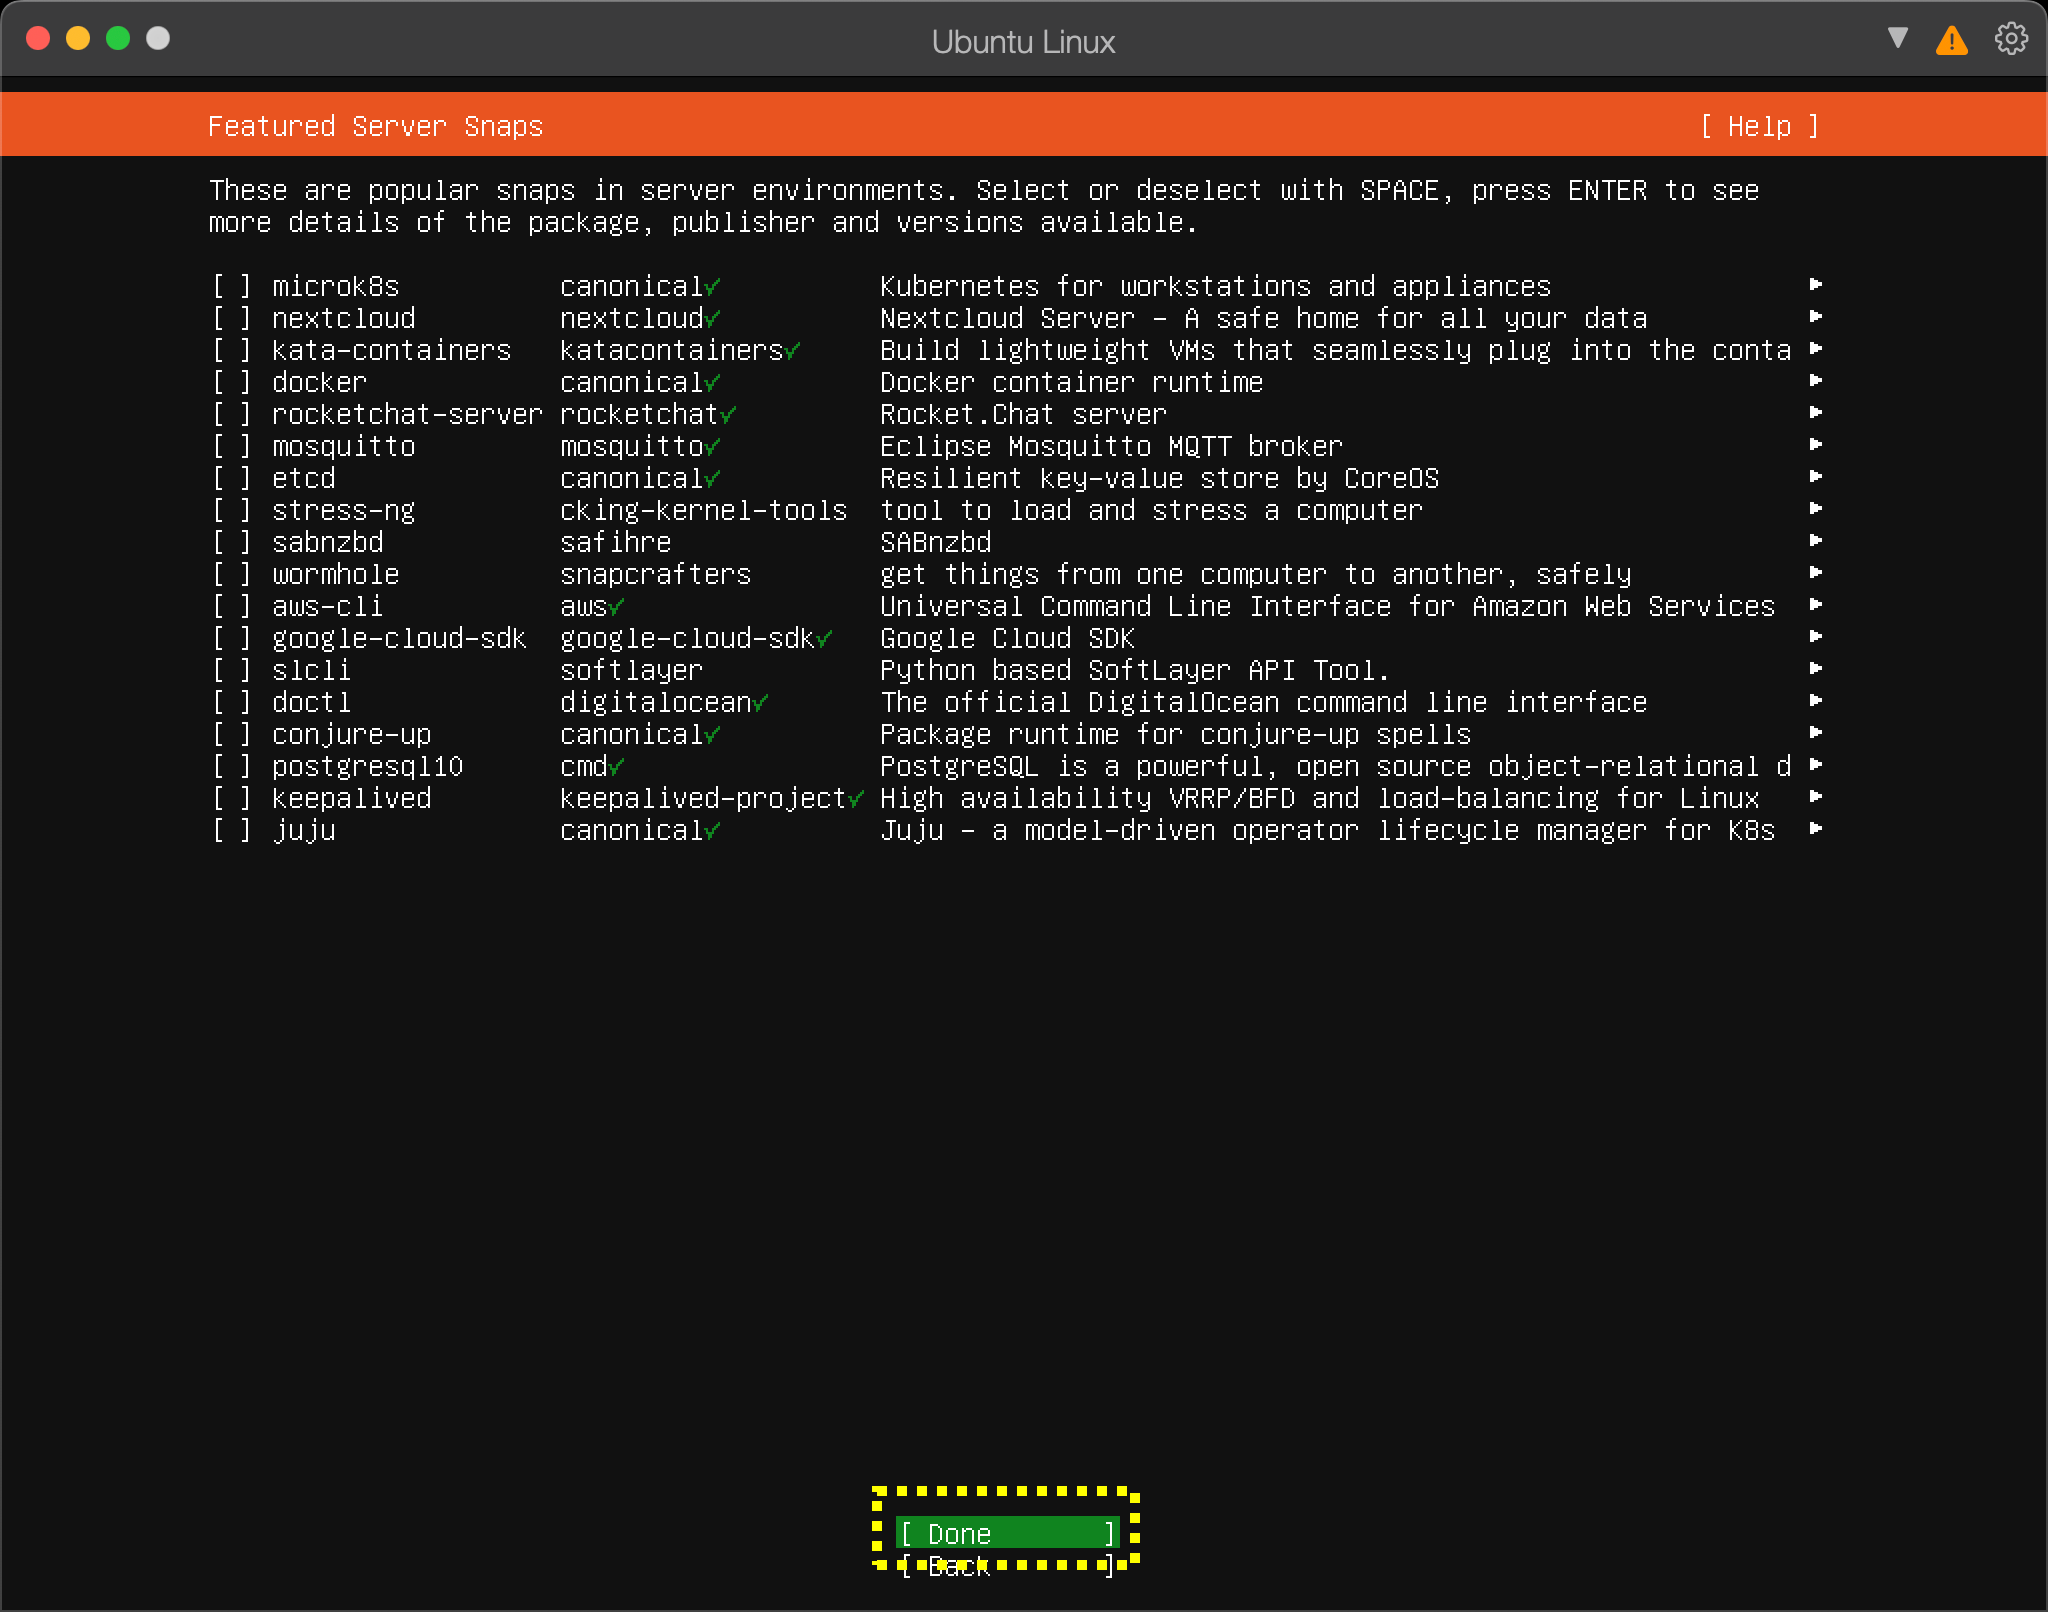
Task: Select the nextcloud snap checkbox
Action: click(x=231, y=319)
